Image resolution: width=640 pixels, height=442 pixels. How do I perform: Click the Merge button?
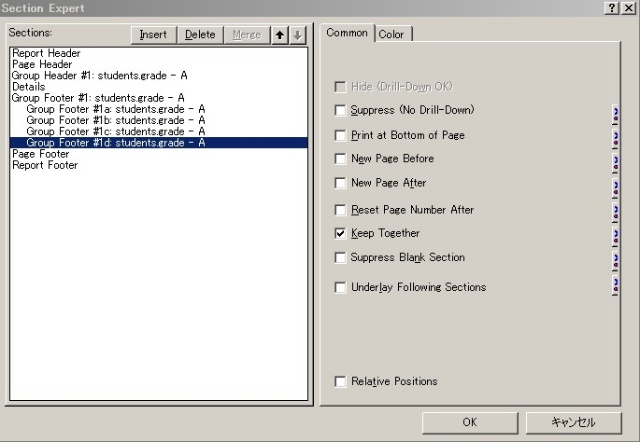[x=247, y=35]
